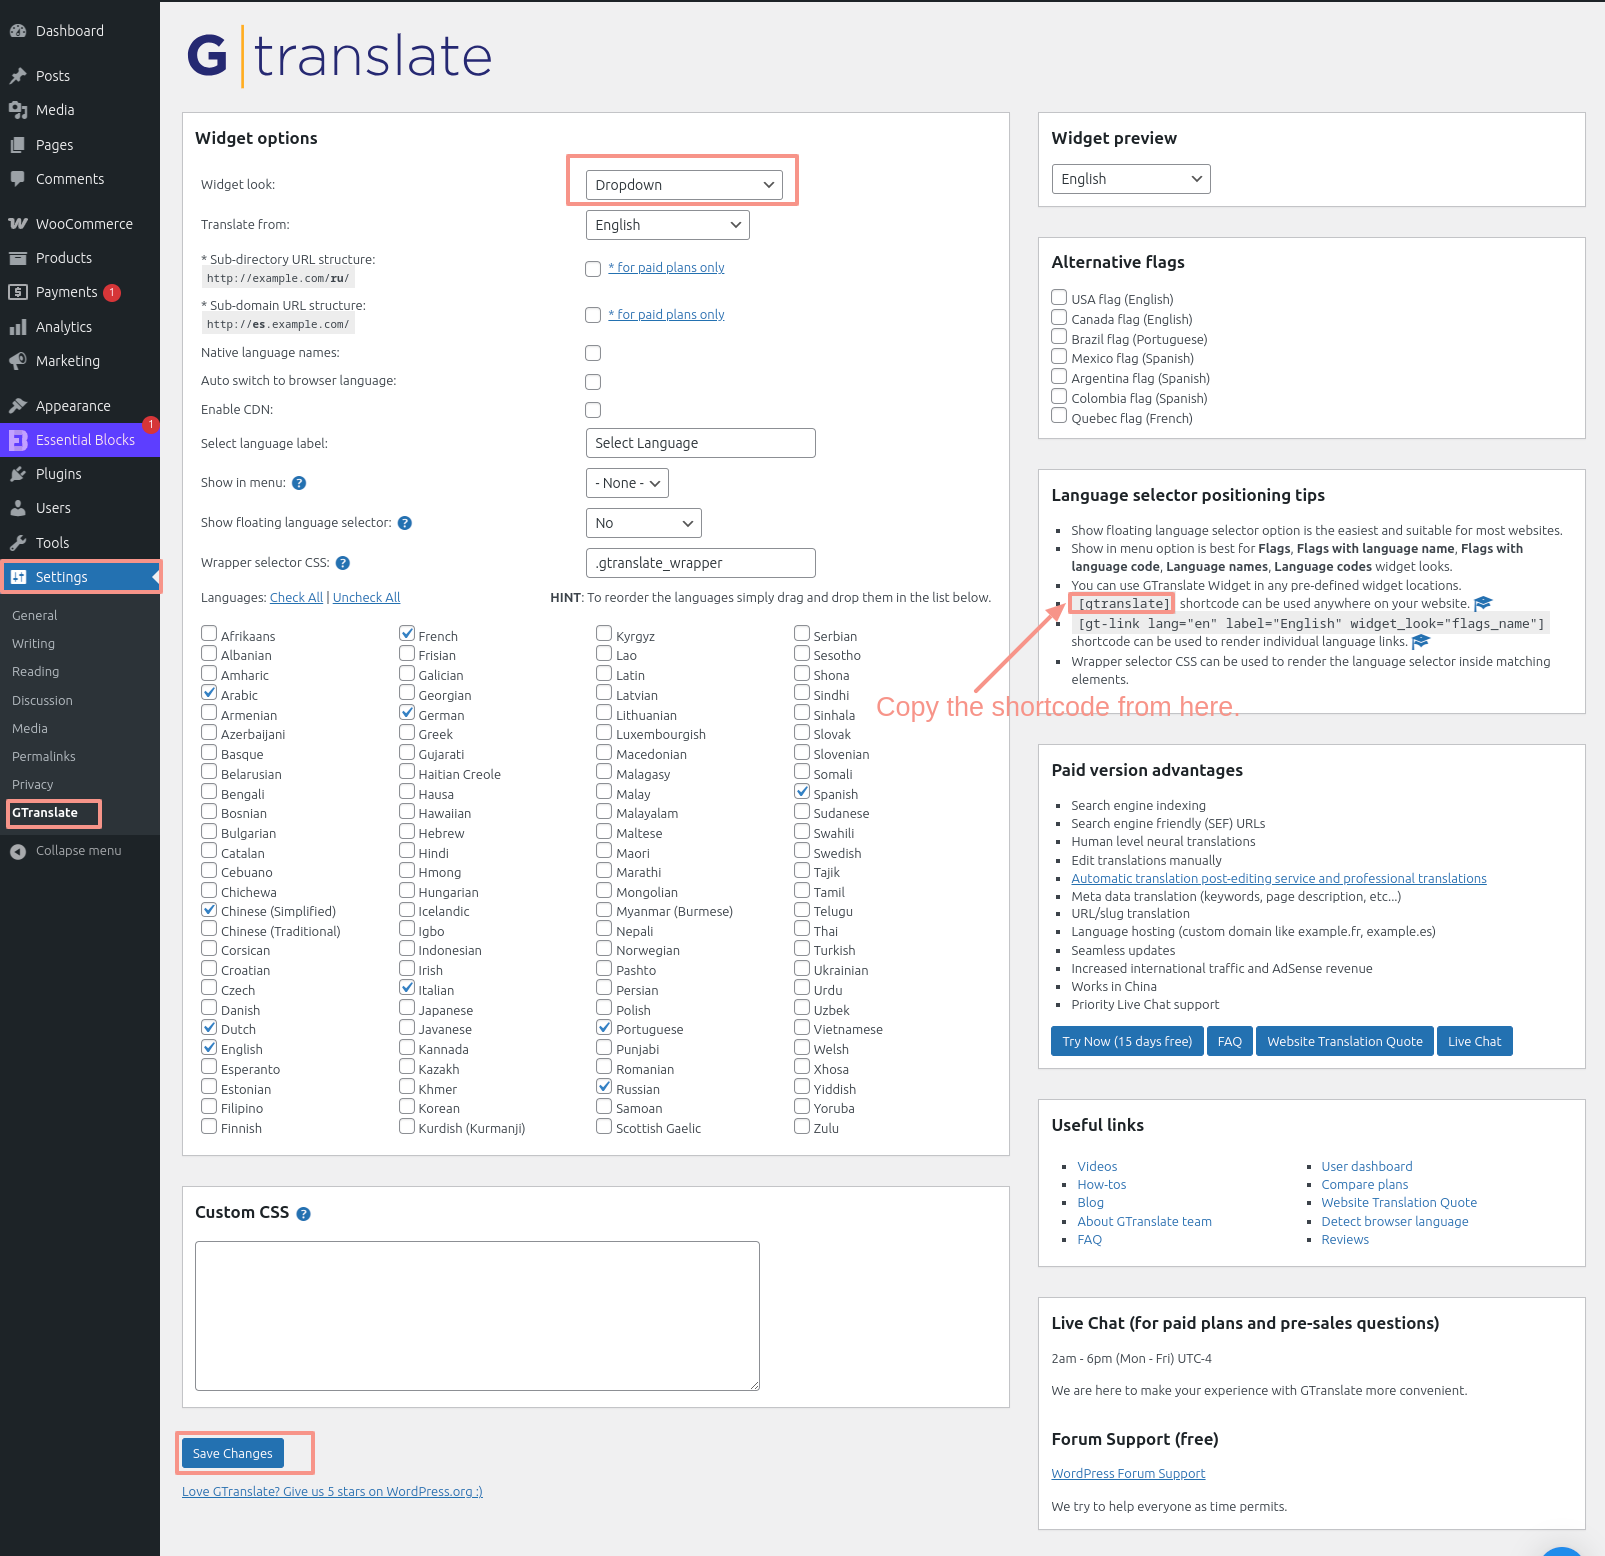Click the Comments bubble icon

click(18, 179)
